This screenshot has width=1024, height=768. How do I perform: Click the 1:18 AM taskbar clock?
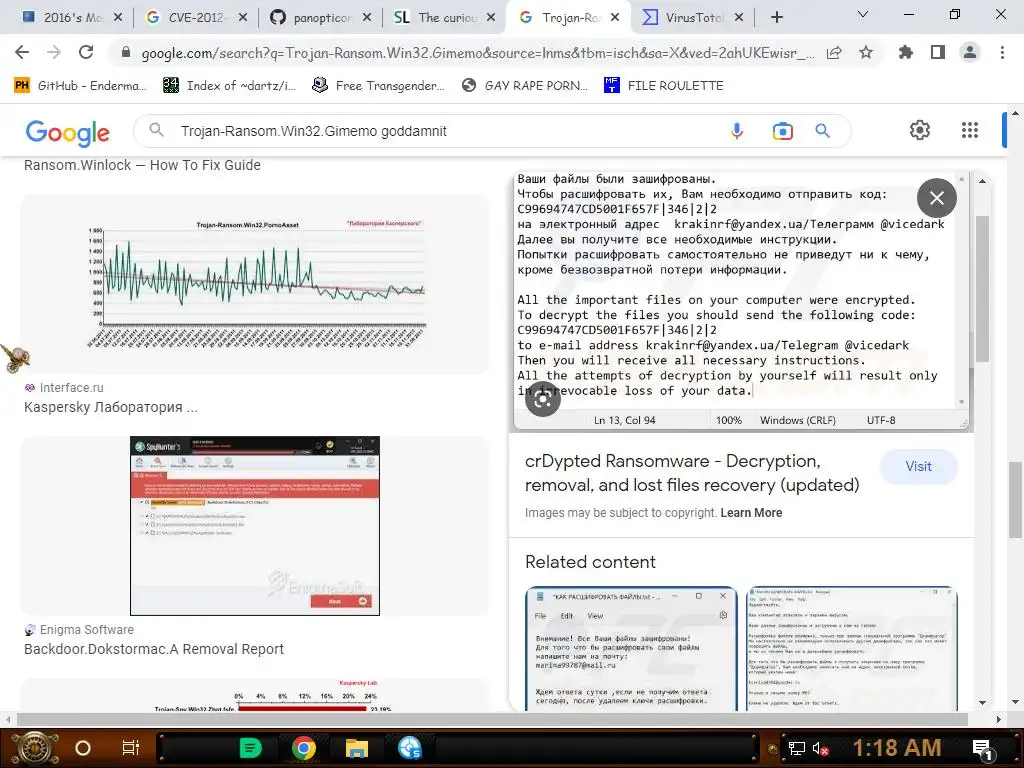click(897, 748)
